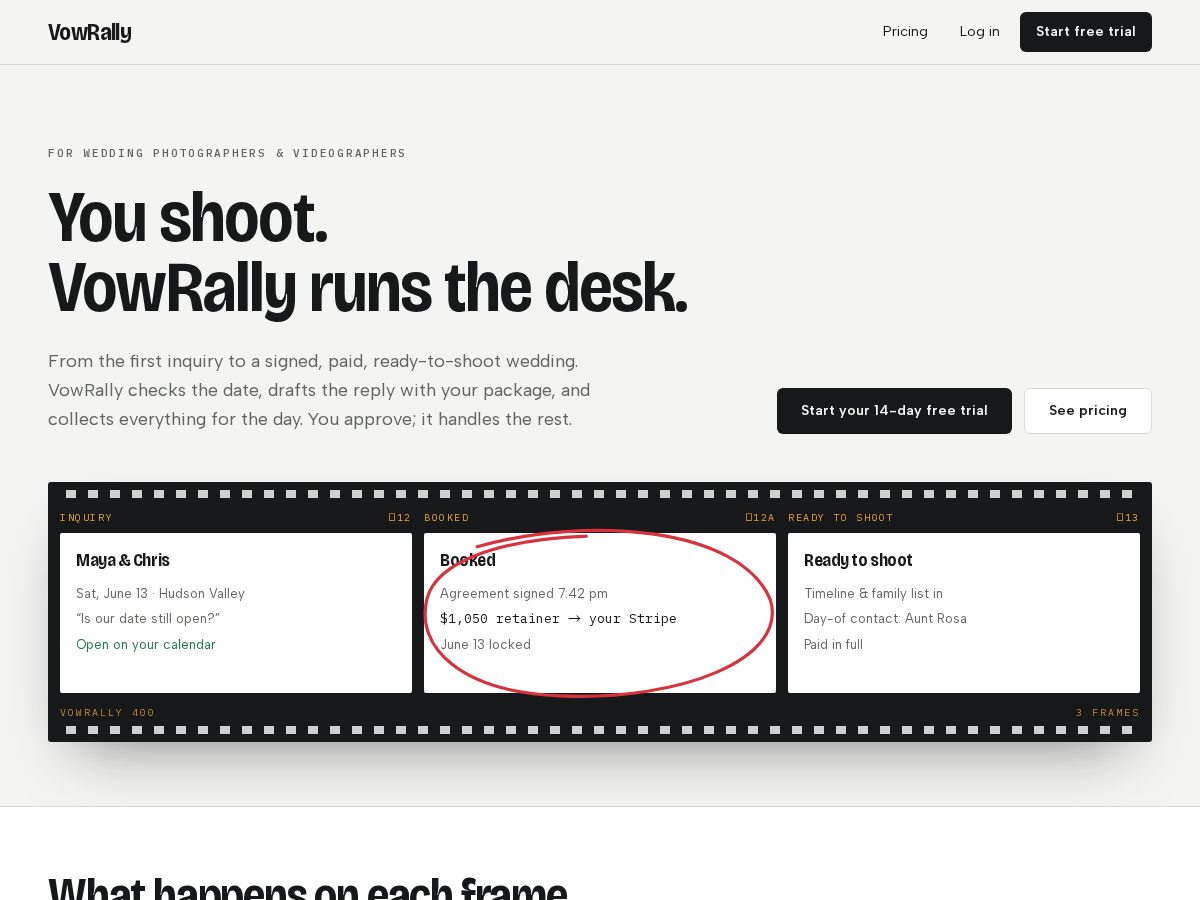This screenshot has width=1200, height=900.
Task: Click "Timeline & family list in" text
Action: coord(873,594)
